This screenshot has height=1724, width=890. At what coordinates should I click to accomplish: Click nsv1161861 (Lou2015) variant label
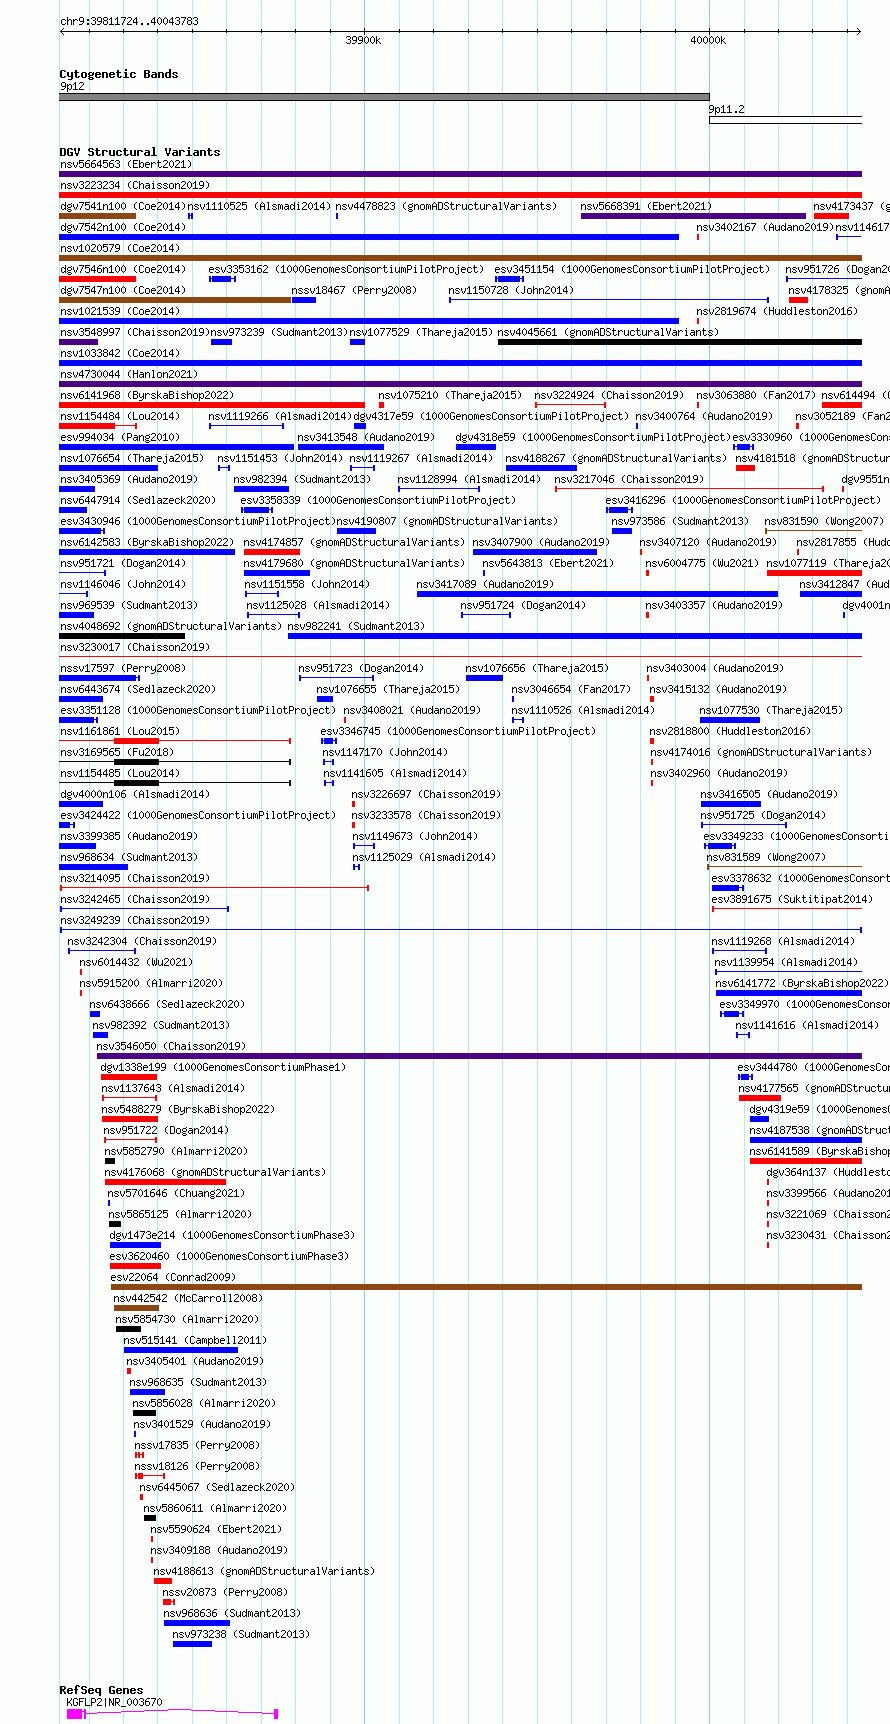120,731
